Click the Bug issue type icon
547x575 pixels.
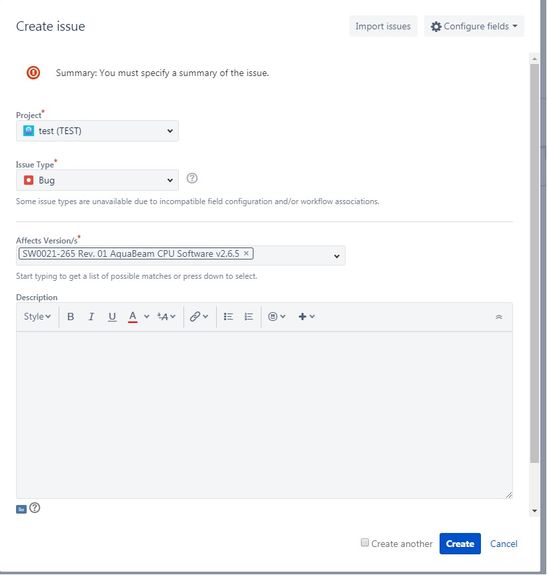pos(29,180)
